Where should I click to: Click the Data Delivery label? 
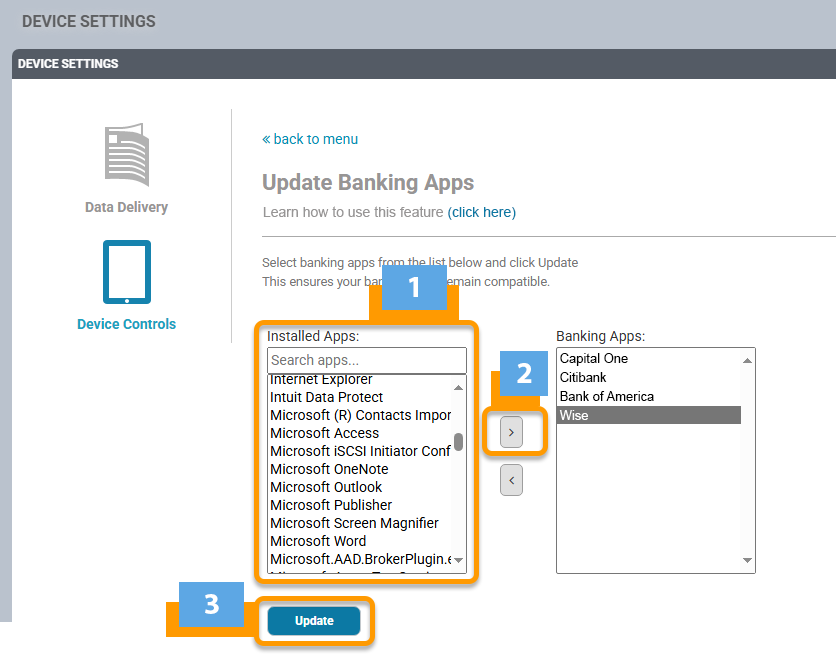pos(126,207)
